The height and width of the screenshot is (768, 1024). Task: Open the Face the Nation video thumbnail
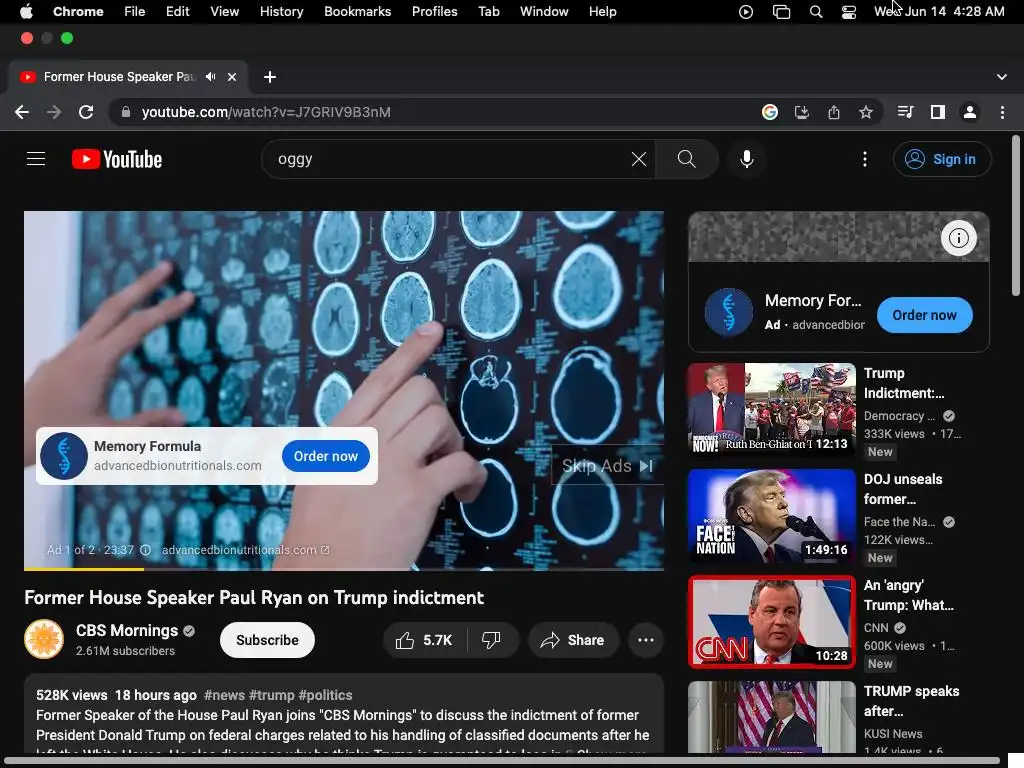(x=771, y=515)
